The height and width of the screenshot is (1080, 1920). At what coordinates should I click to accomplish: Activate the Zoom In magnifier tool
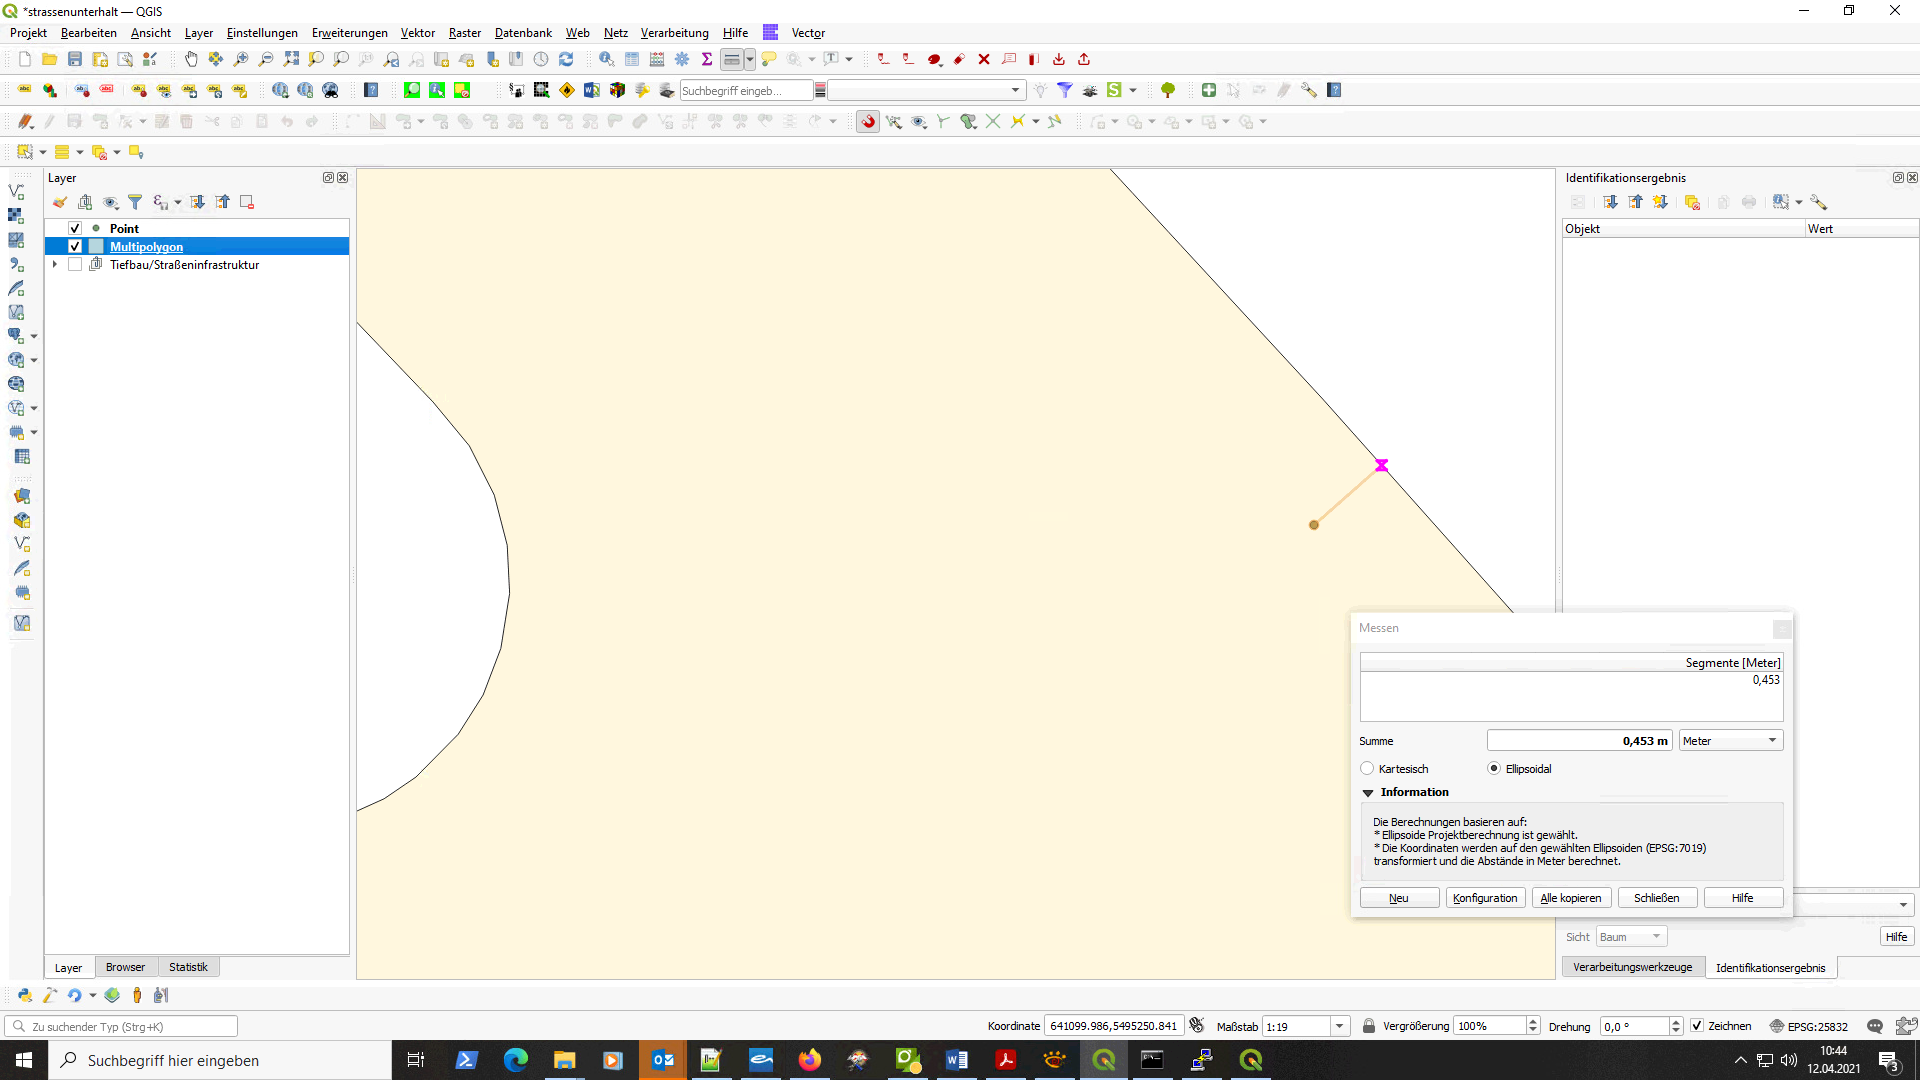point(241,59)
